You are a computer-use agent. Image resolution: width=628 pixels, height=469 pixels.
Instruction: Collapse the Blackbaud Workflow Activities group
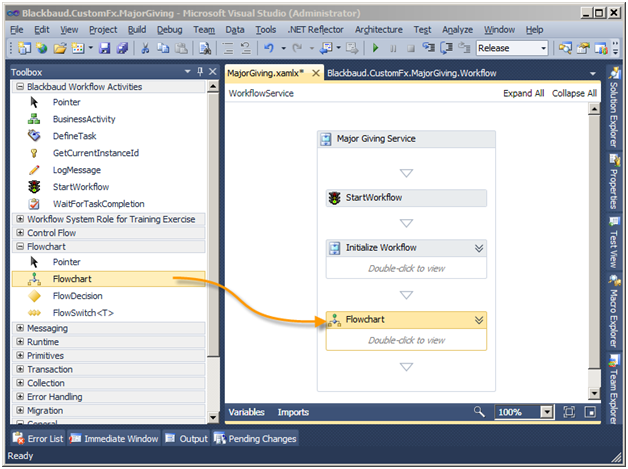[x=20, y=87]
